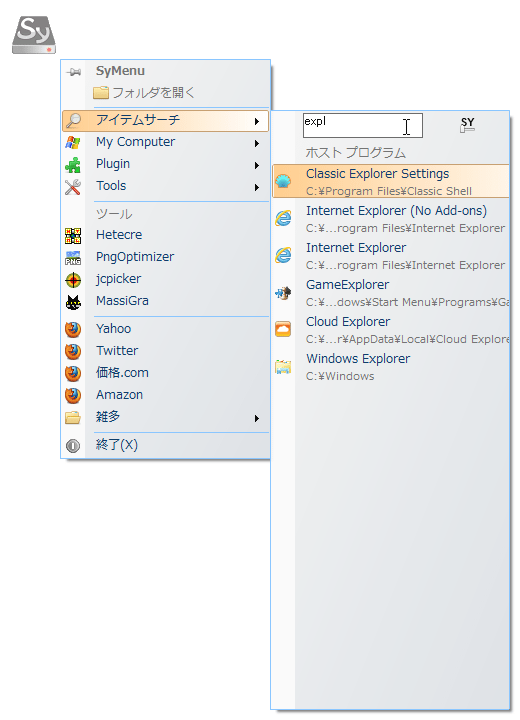520x720 pixels.
Task: Choose 終了(X) to exit SyMenu
Action: (x=165, y=445)
